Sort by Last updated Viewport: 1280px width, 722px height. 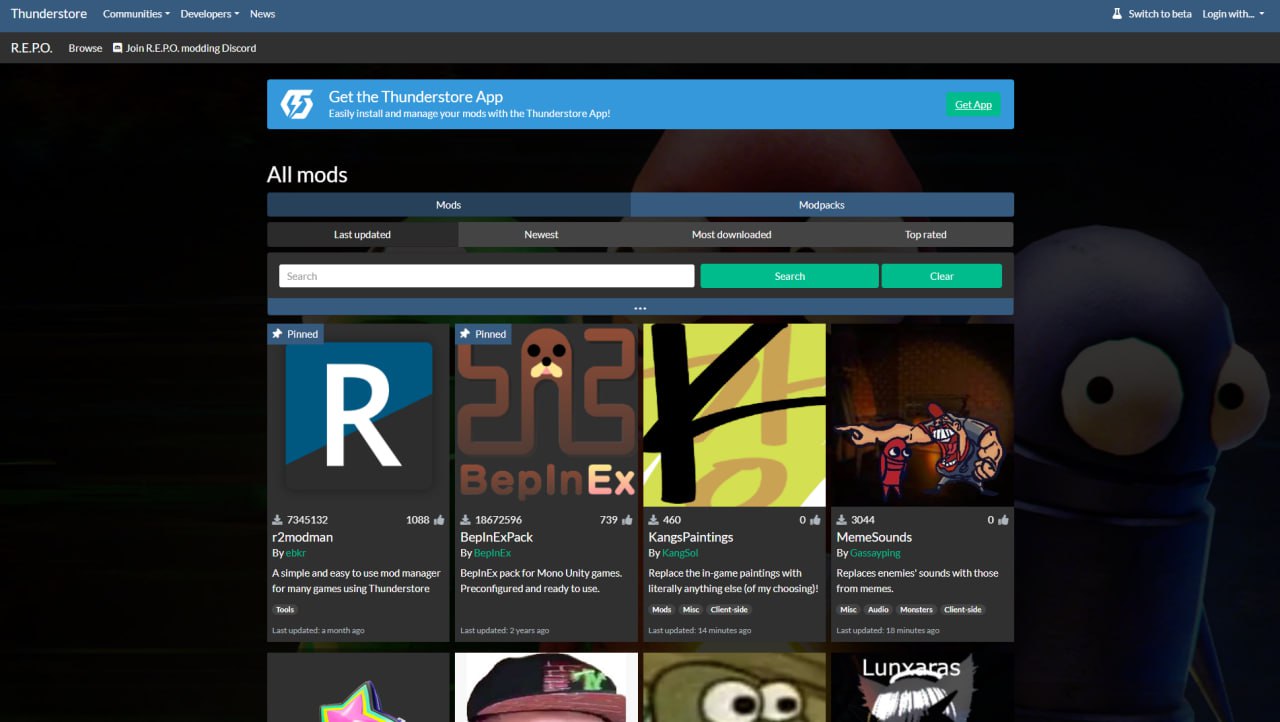362,235
